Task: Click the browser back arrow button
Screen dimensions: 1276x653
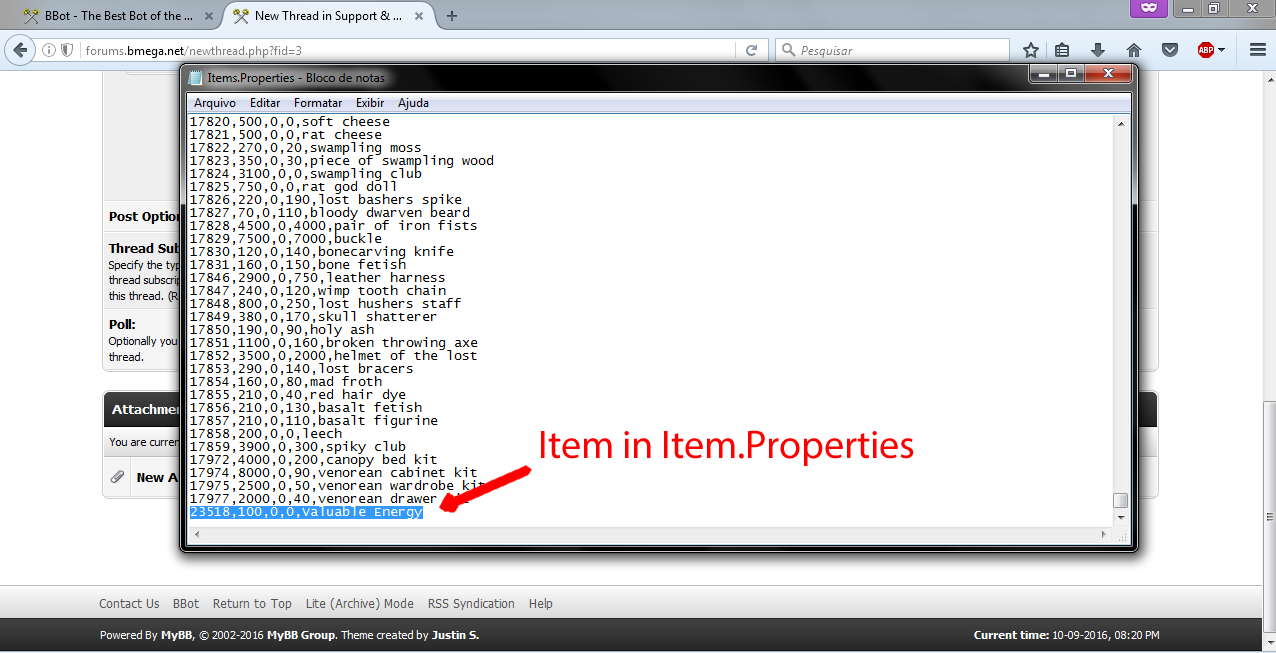Action: tap(19, 50)
